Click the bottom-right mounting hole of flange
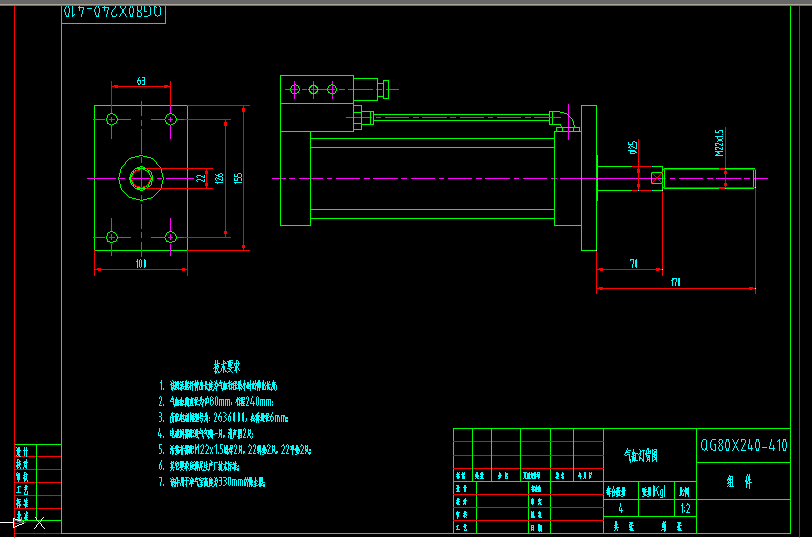Viewport: 812px width, 538px height. (x=170, y=237)
